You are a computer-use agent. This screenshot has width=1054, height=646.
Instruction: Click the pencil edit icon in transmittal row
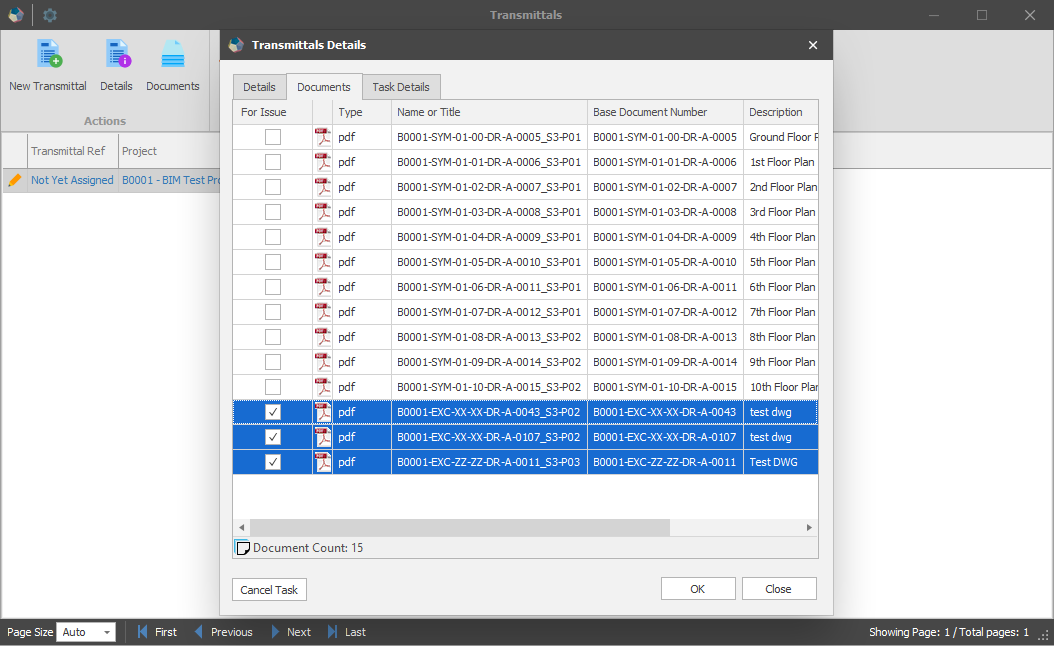[15, 180]
